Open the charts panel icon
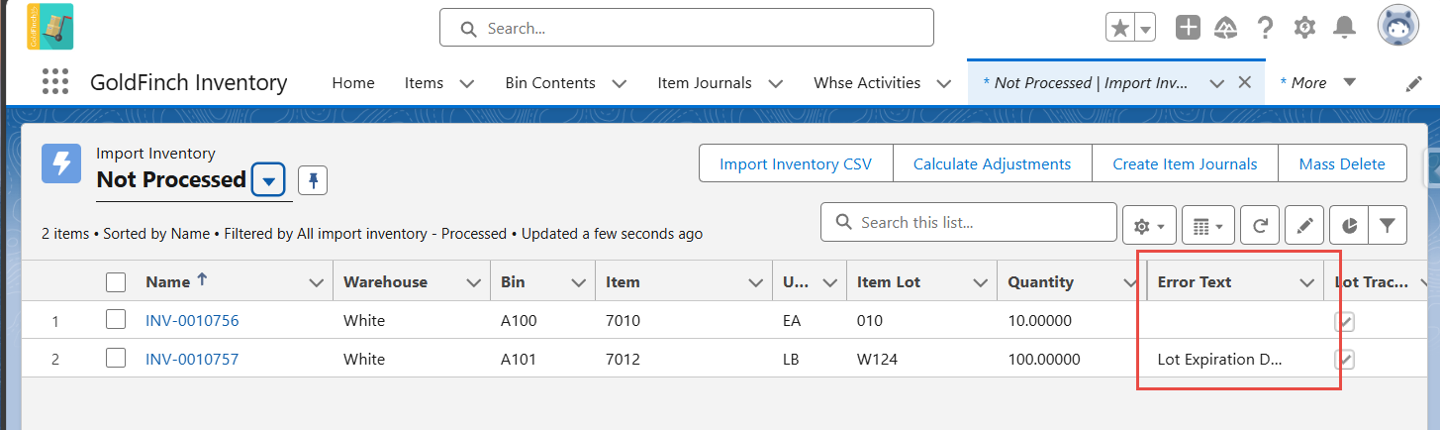This screenshot has height=430, width=1440. click(1349, 226)
